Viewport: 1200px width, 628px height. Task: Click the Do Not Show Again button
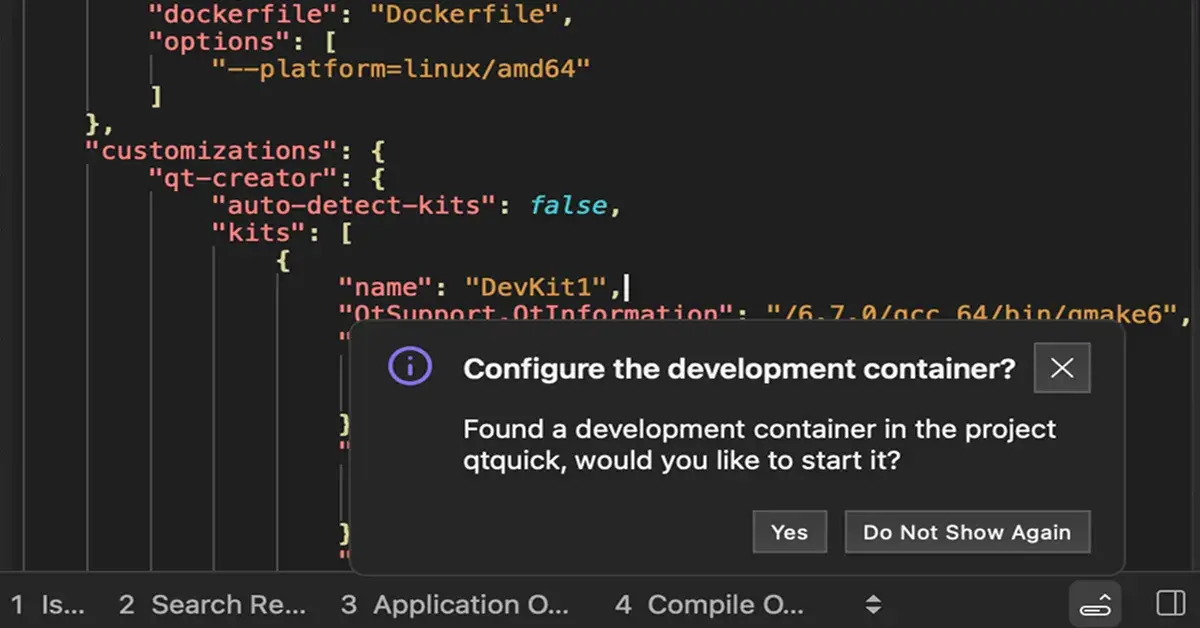coord(966,532)
